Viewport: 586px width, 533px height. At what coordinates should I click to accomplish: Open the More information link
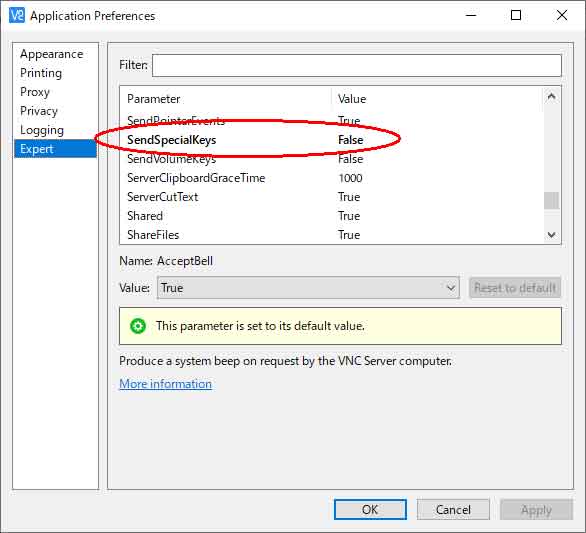click(166, 384)
